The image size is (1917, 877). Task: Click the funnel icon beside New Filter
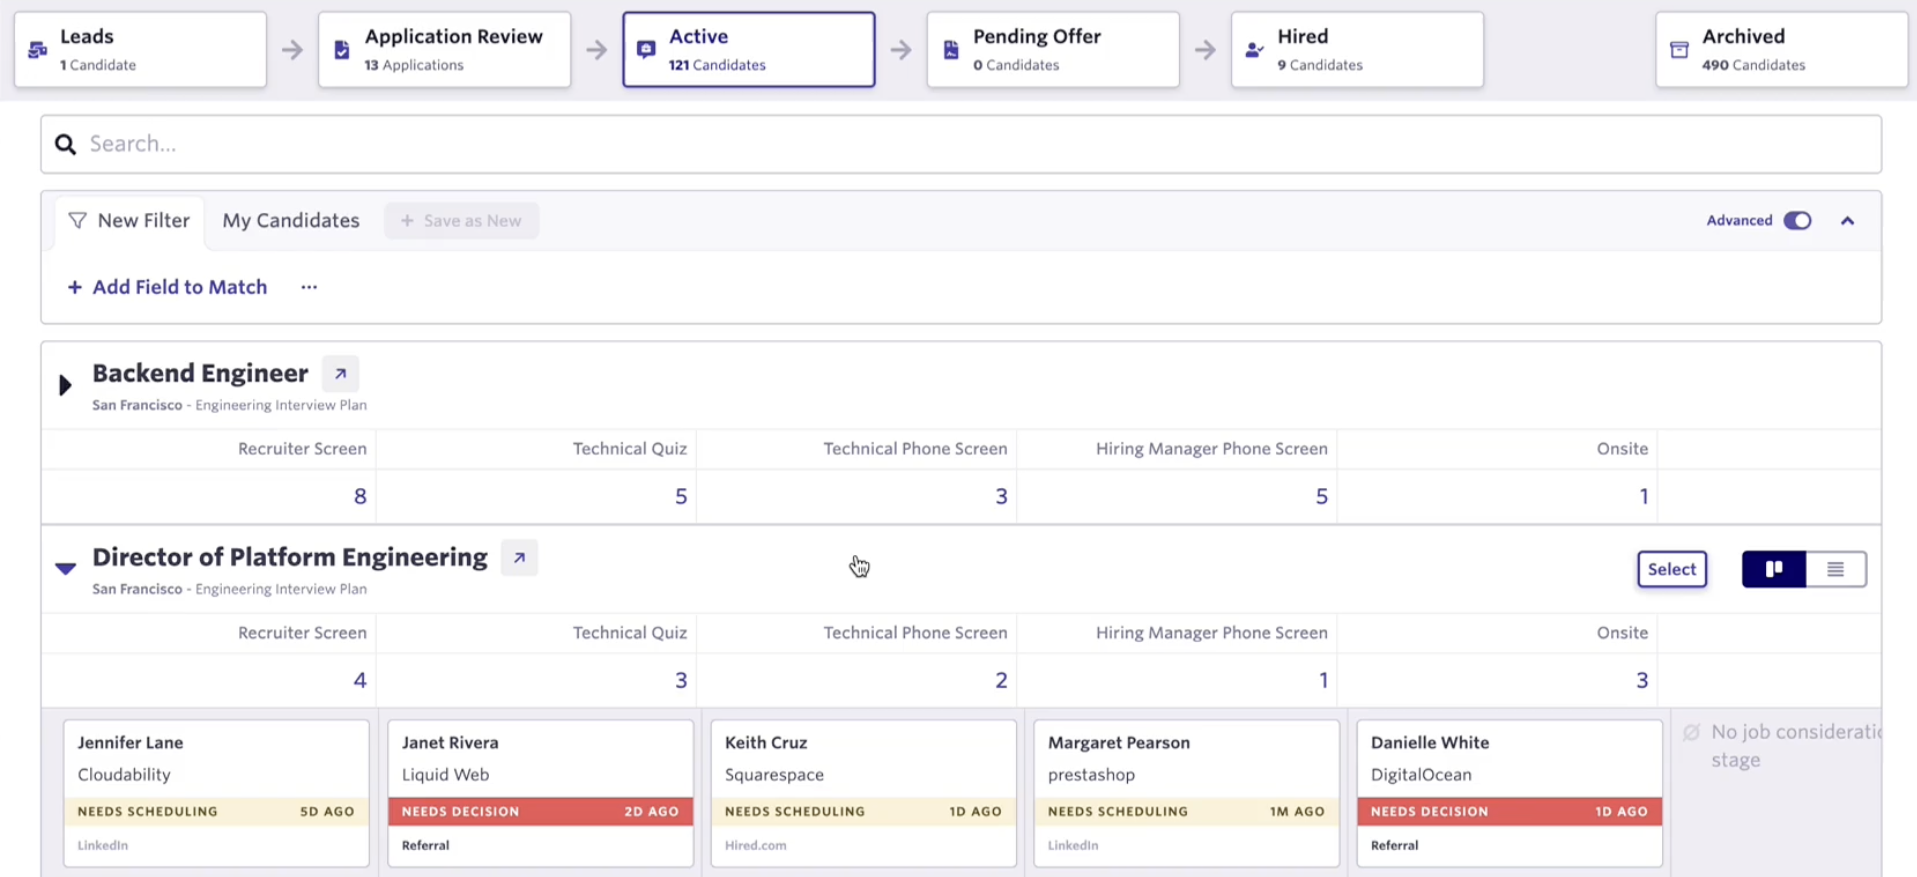coord(77,220)
